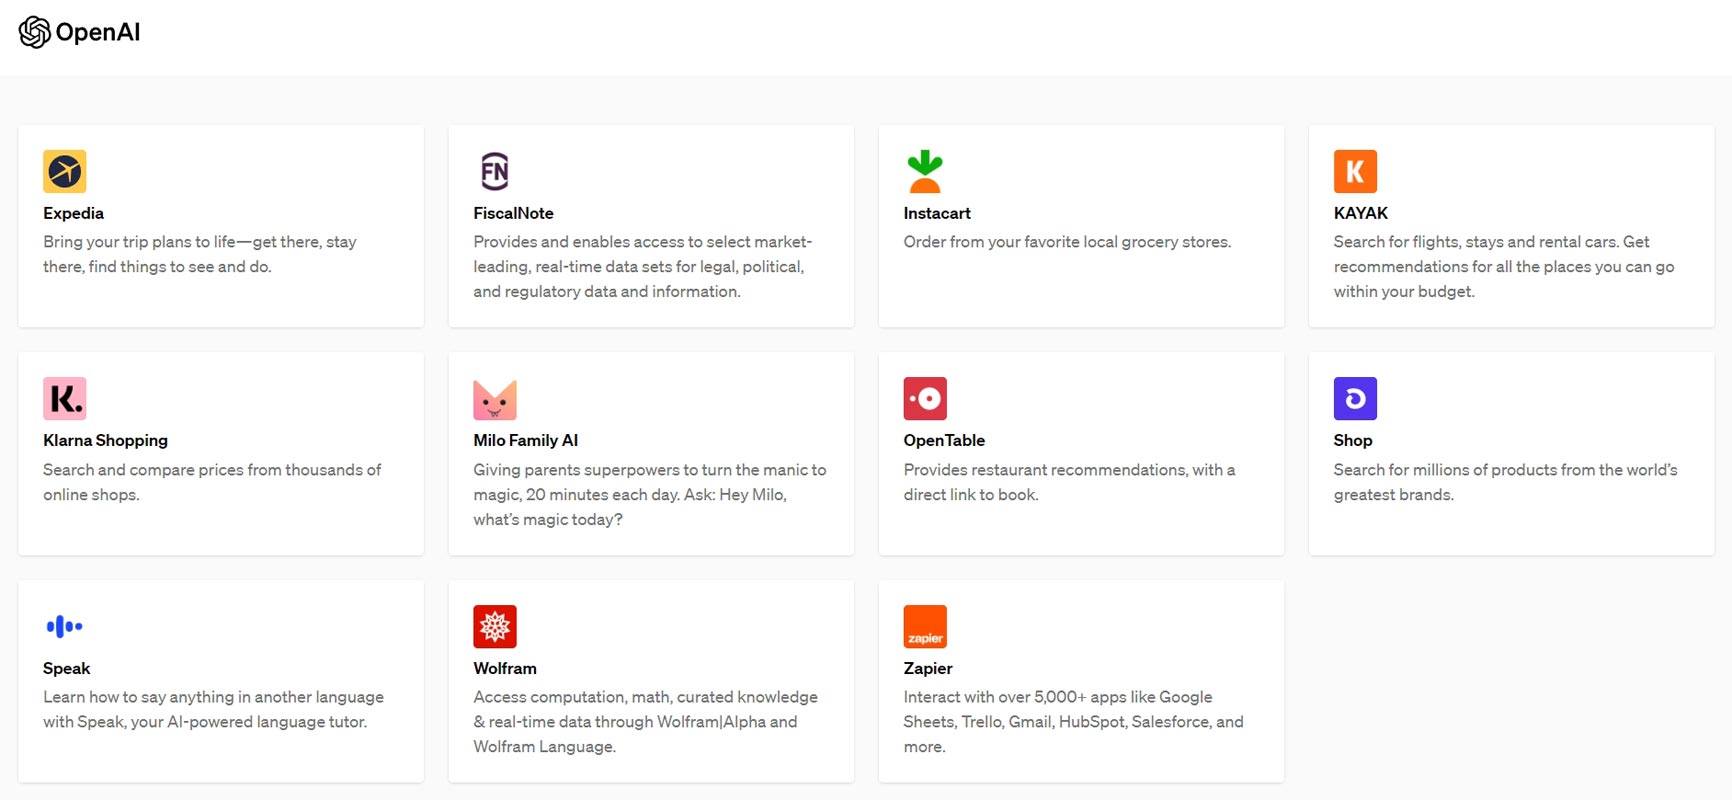Click 'Order from your favorite local grocery stores'
1732x800 pixels.
1067,242
